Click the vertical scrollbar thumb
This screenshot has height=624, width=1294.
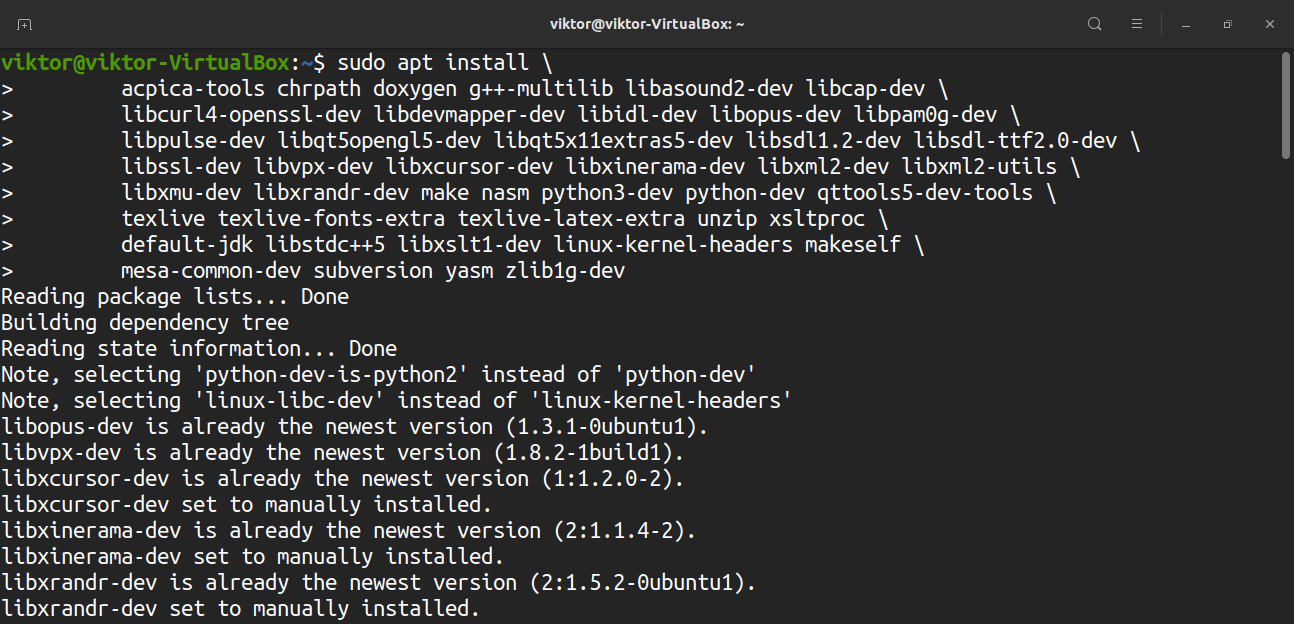click(1286, 105)
